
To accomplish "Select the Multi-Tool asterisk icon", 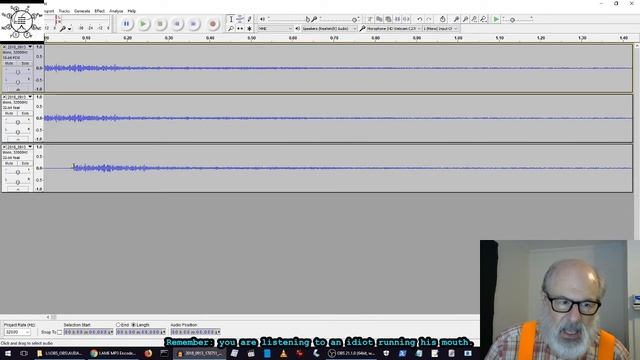I will point(249,29).
